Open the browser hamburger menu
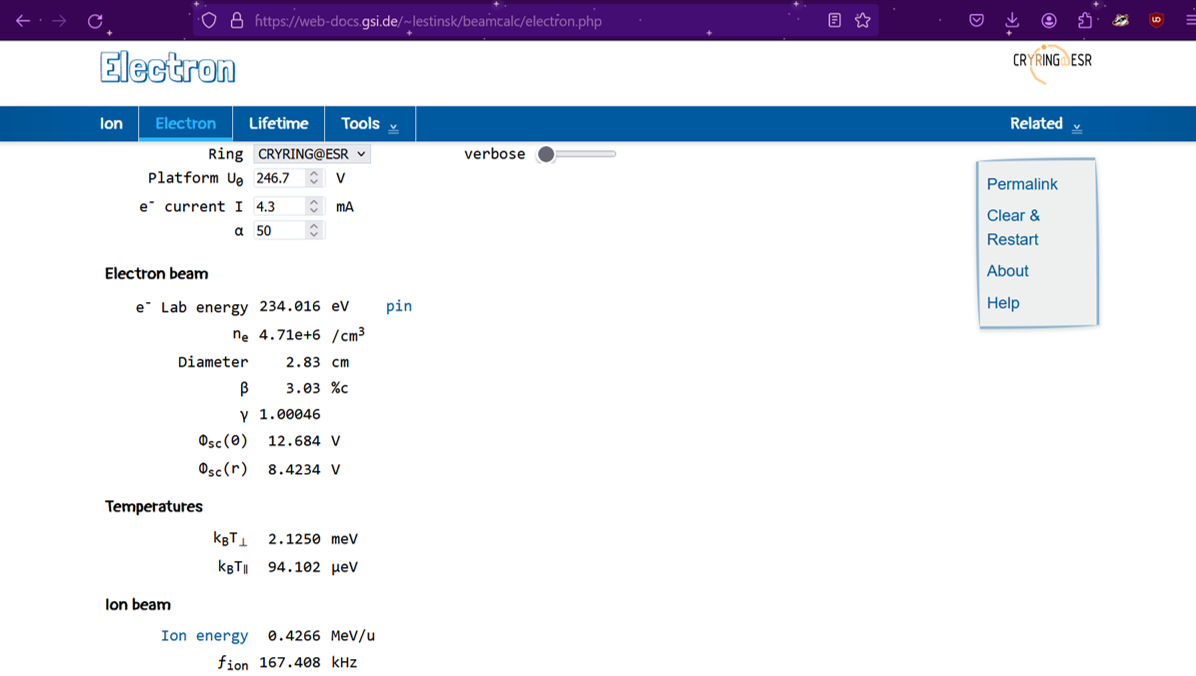Image resolution: width=1196 pixels, height=676 pixels. [1190, 21]
